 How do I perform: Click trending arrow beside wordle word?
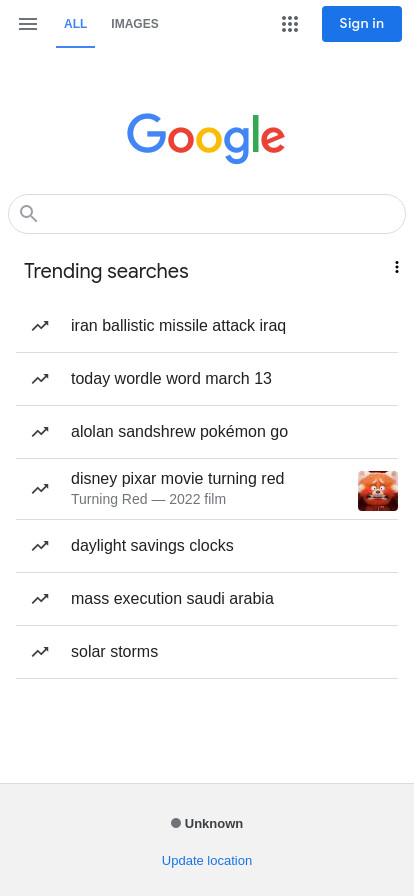[40, 379]
